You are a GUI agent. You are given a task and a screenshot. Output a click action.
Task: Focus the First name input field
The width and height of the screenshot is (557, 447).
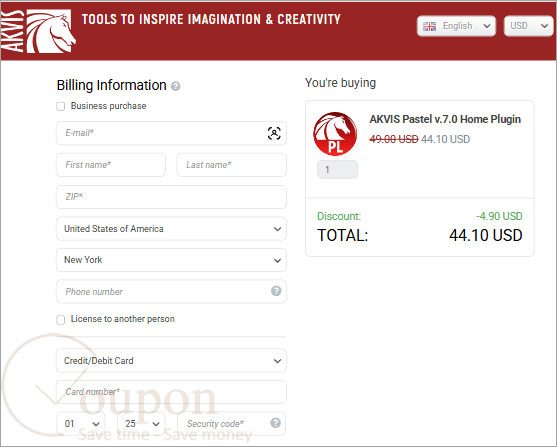(x=111, y=165)
